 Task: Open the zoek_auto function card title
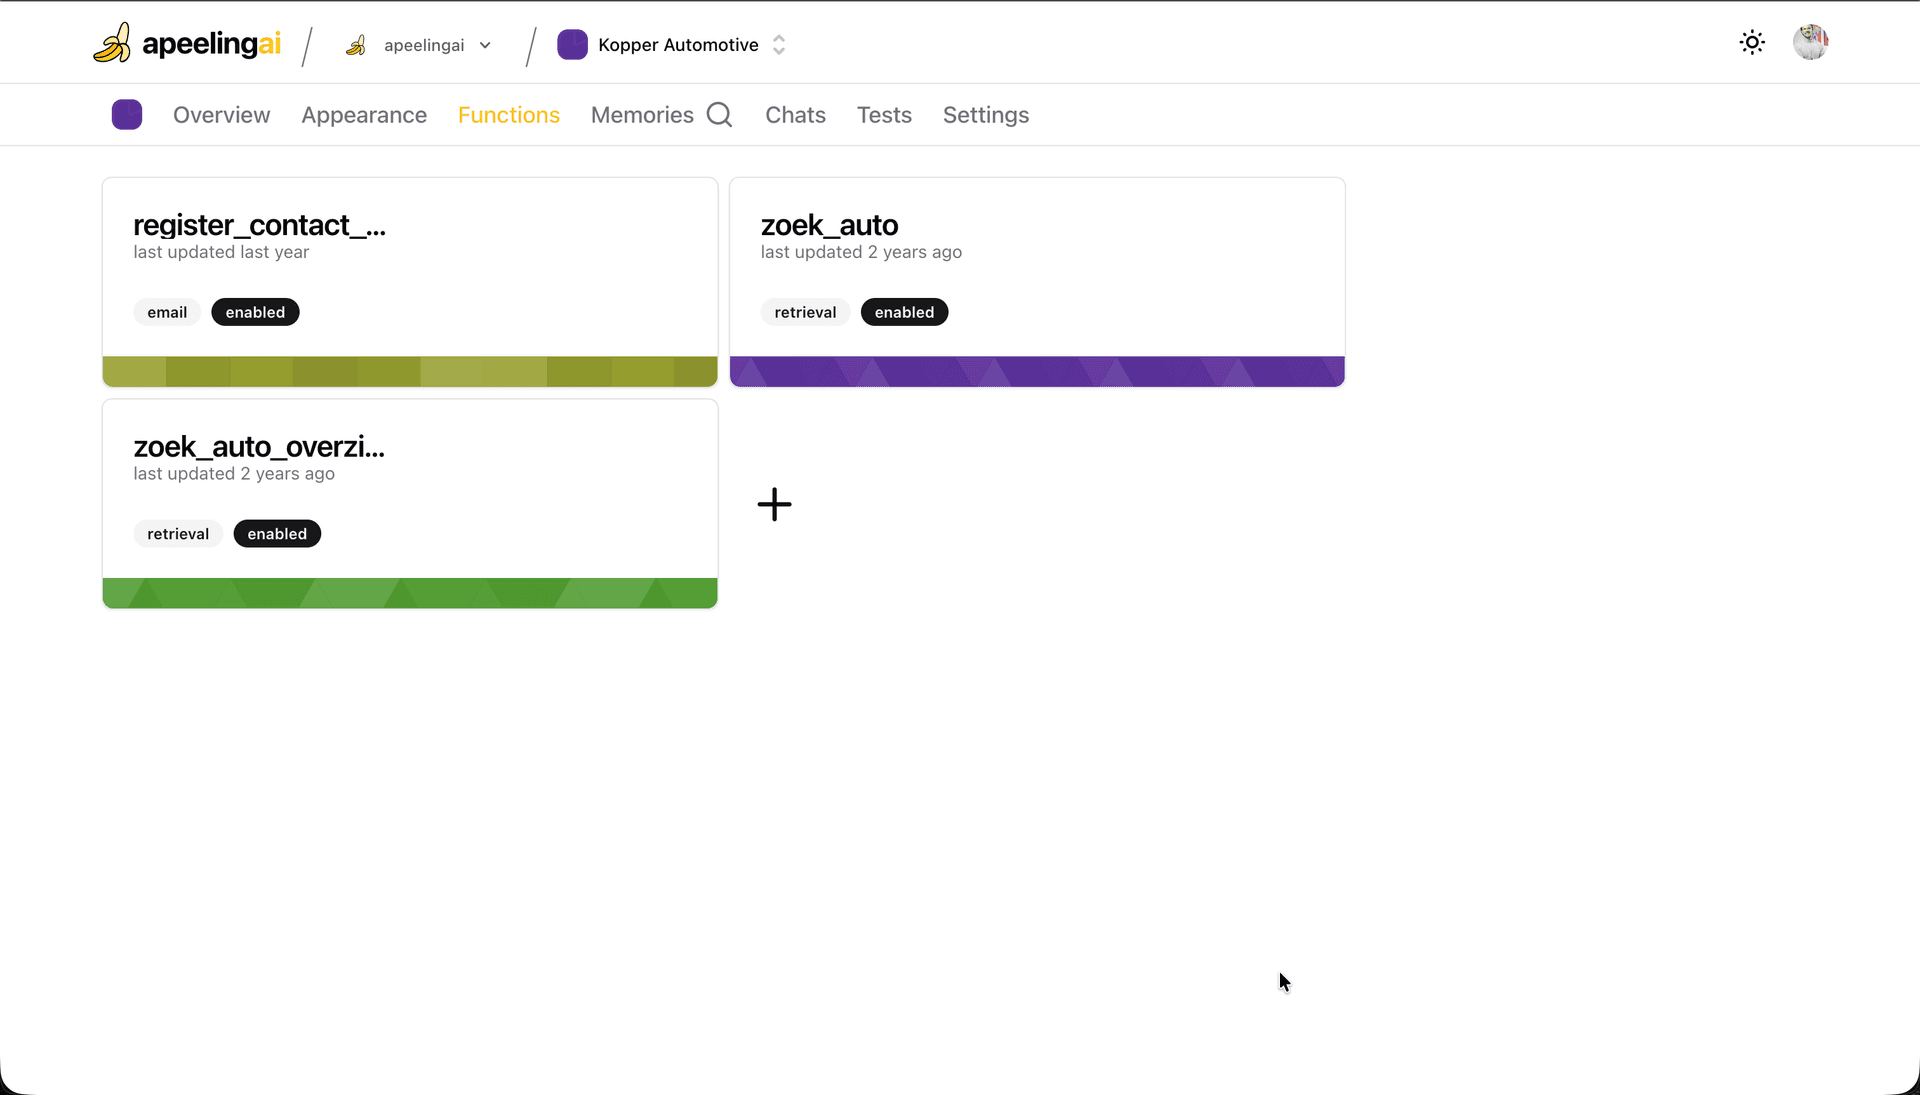829,225
